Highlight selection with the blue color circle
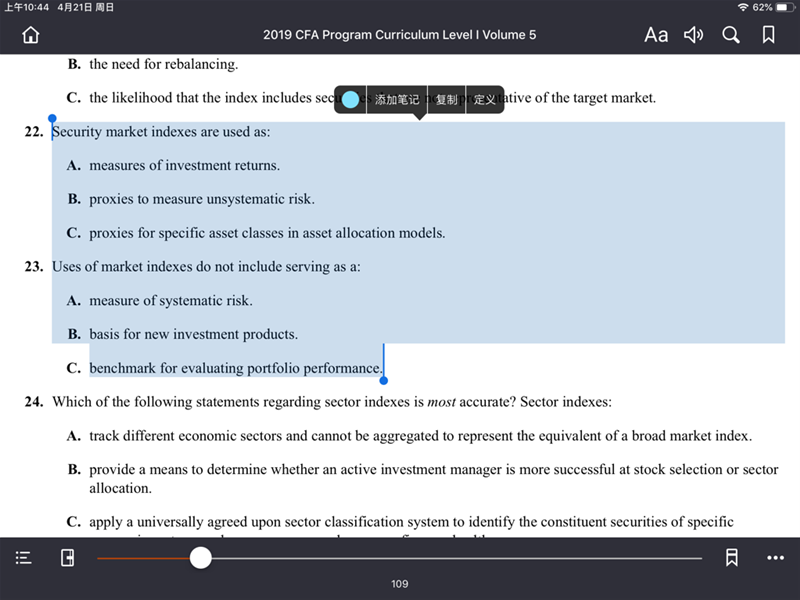The width and height of the screenshot is (800, 600). 351,99
